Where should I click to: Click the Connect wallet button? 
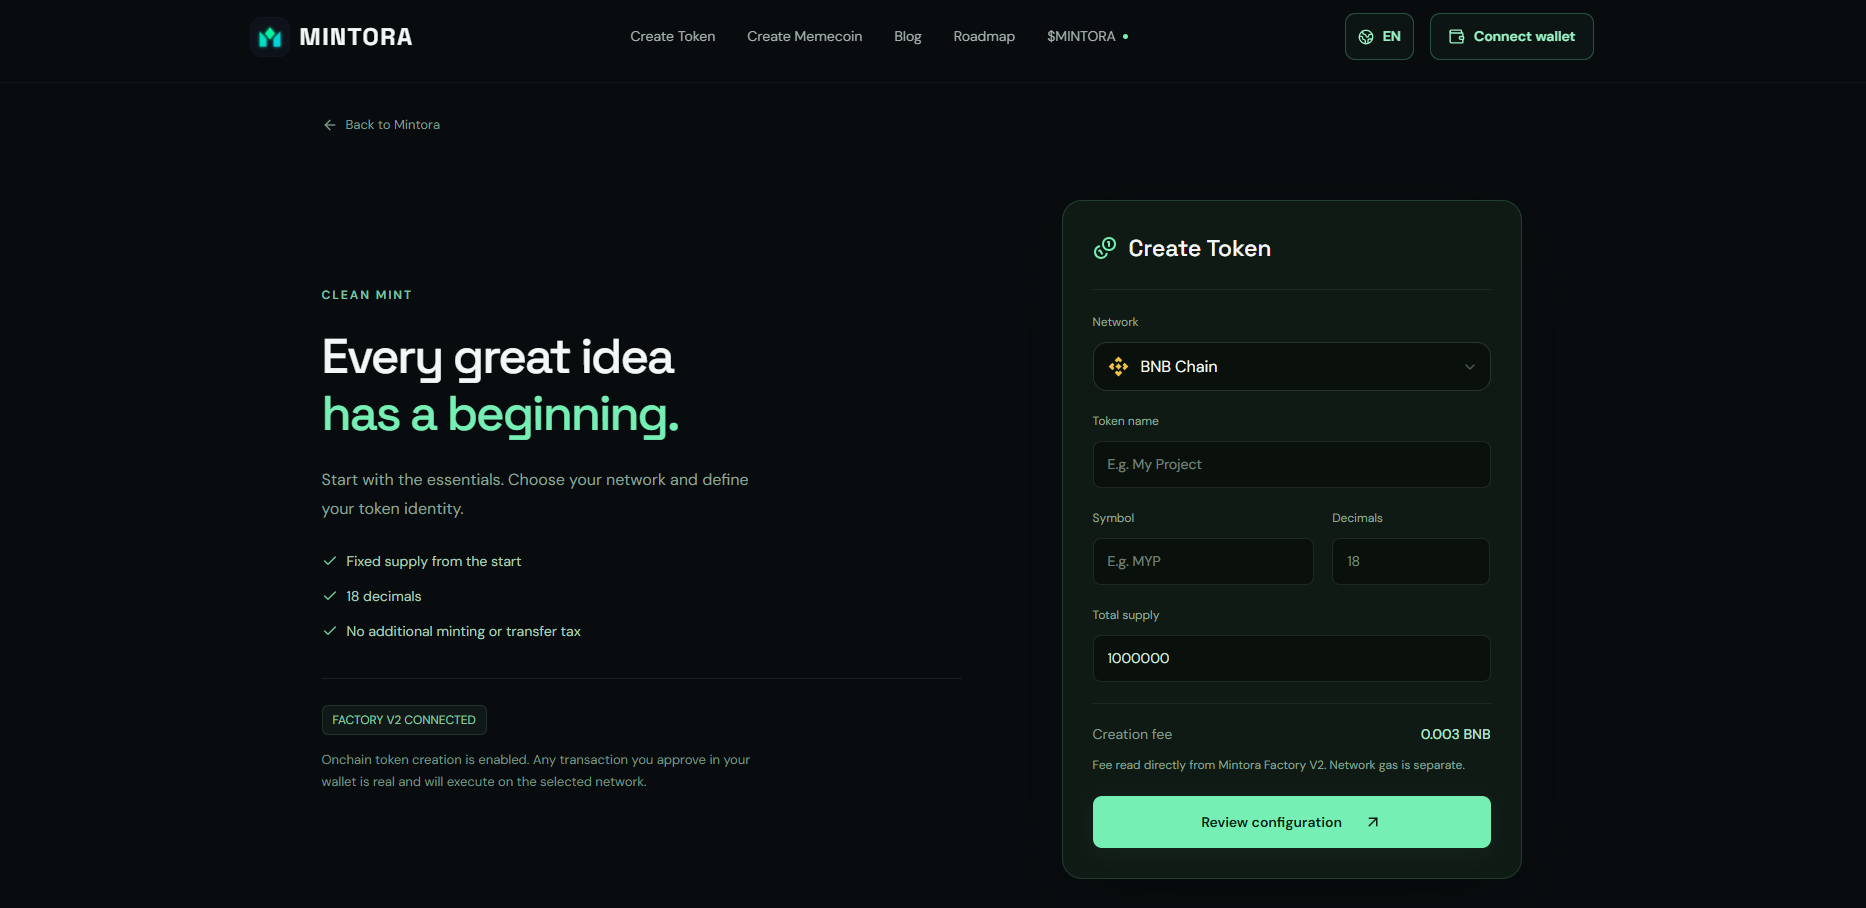point(1511,37)
